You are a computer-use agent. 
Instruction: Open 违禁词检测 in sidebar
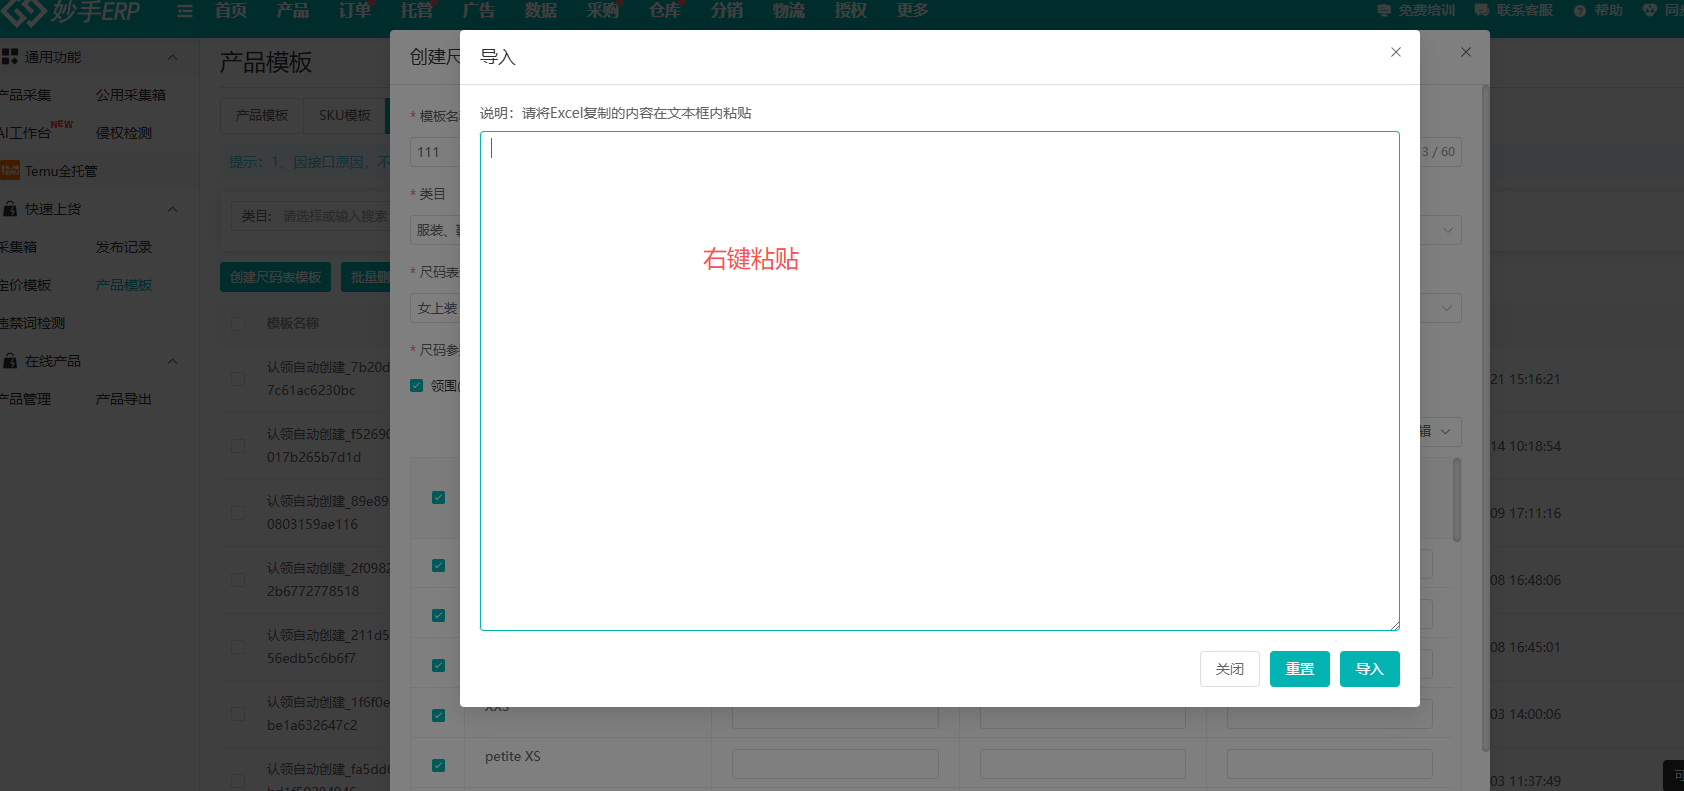pyautogui.click(x=32, y=323)
